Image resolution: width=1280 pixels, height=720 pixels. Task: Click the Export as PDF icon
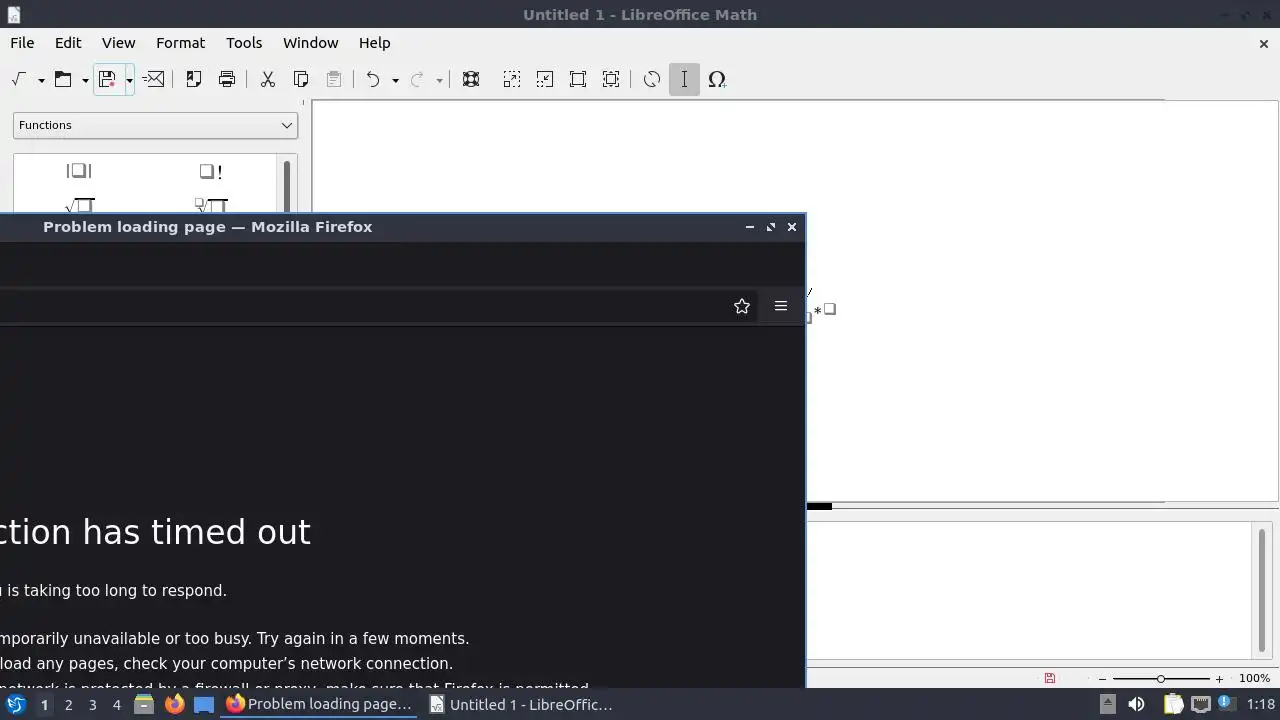[194, 79]
